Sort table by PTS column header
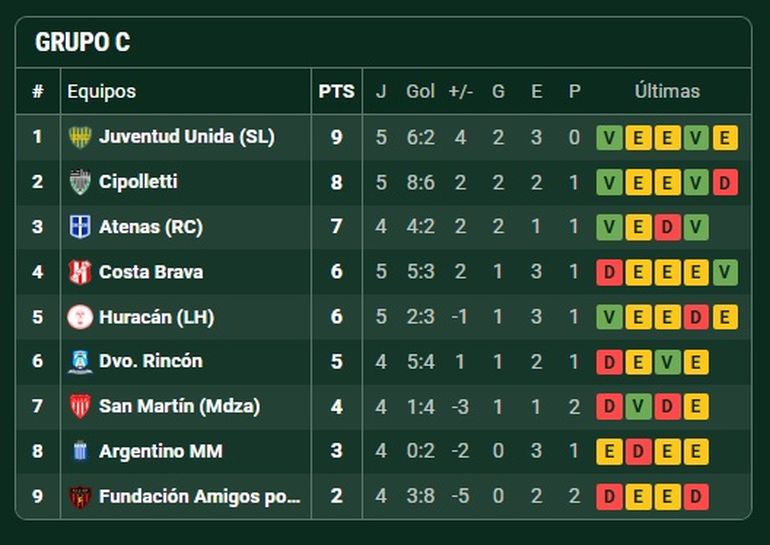Viewport: 770px width, 545px height. click(x=336, y=91)
